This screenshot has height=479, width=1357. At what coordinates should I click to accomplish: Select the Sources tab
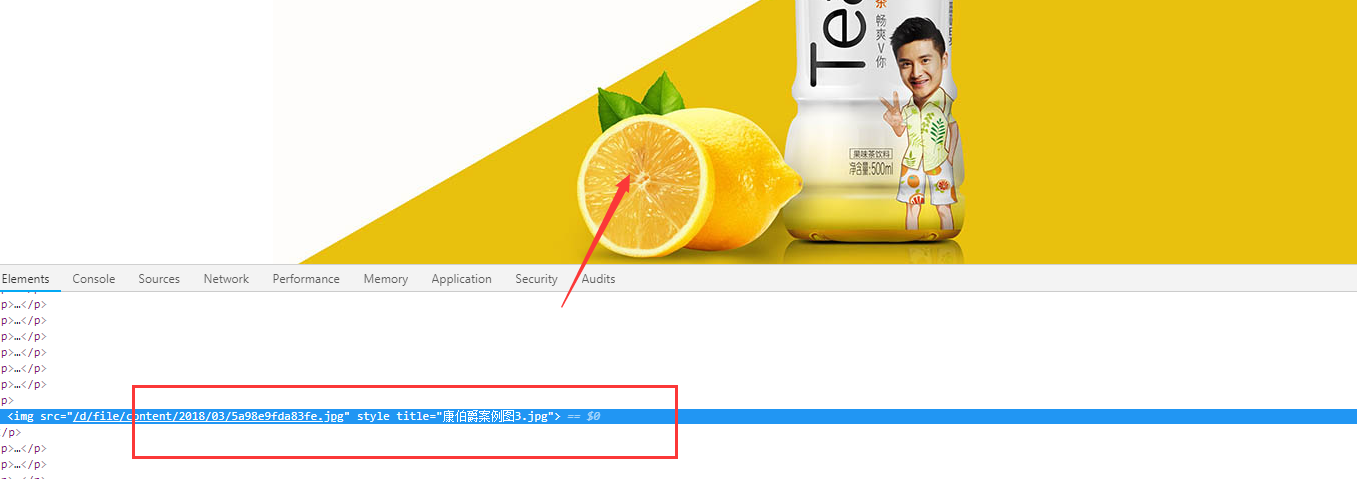tap(159, 279)
